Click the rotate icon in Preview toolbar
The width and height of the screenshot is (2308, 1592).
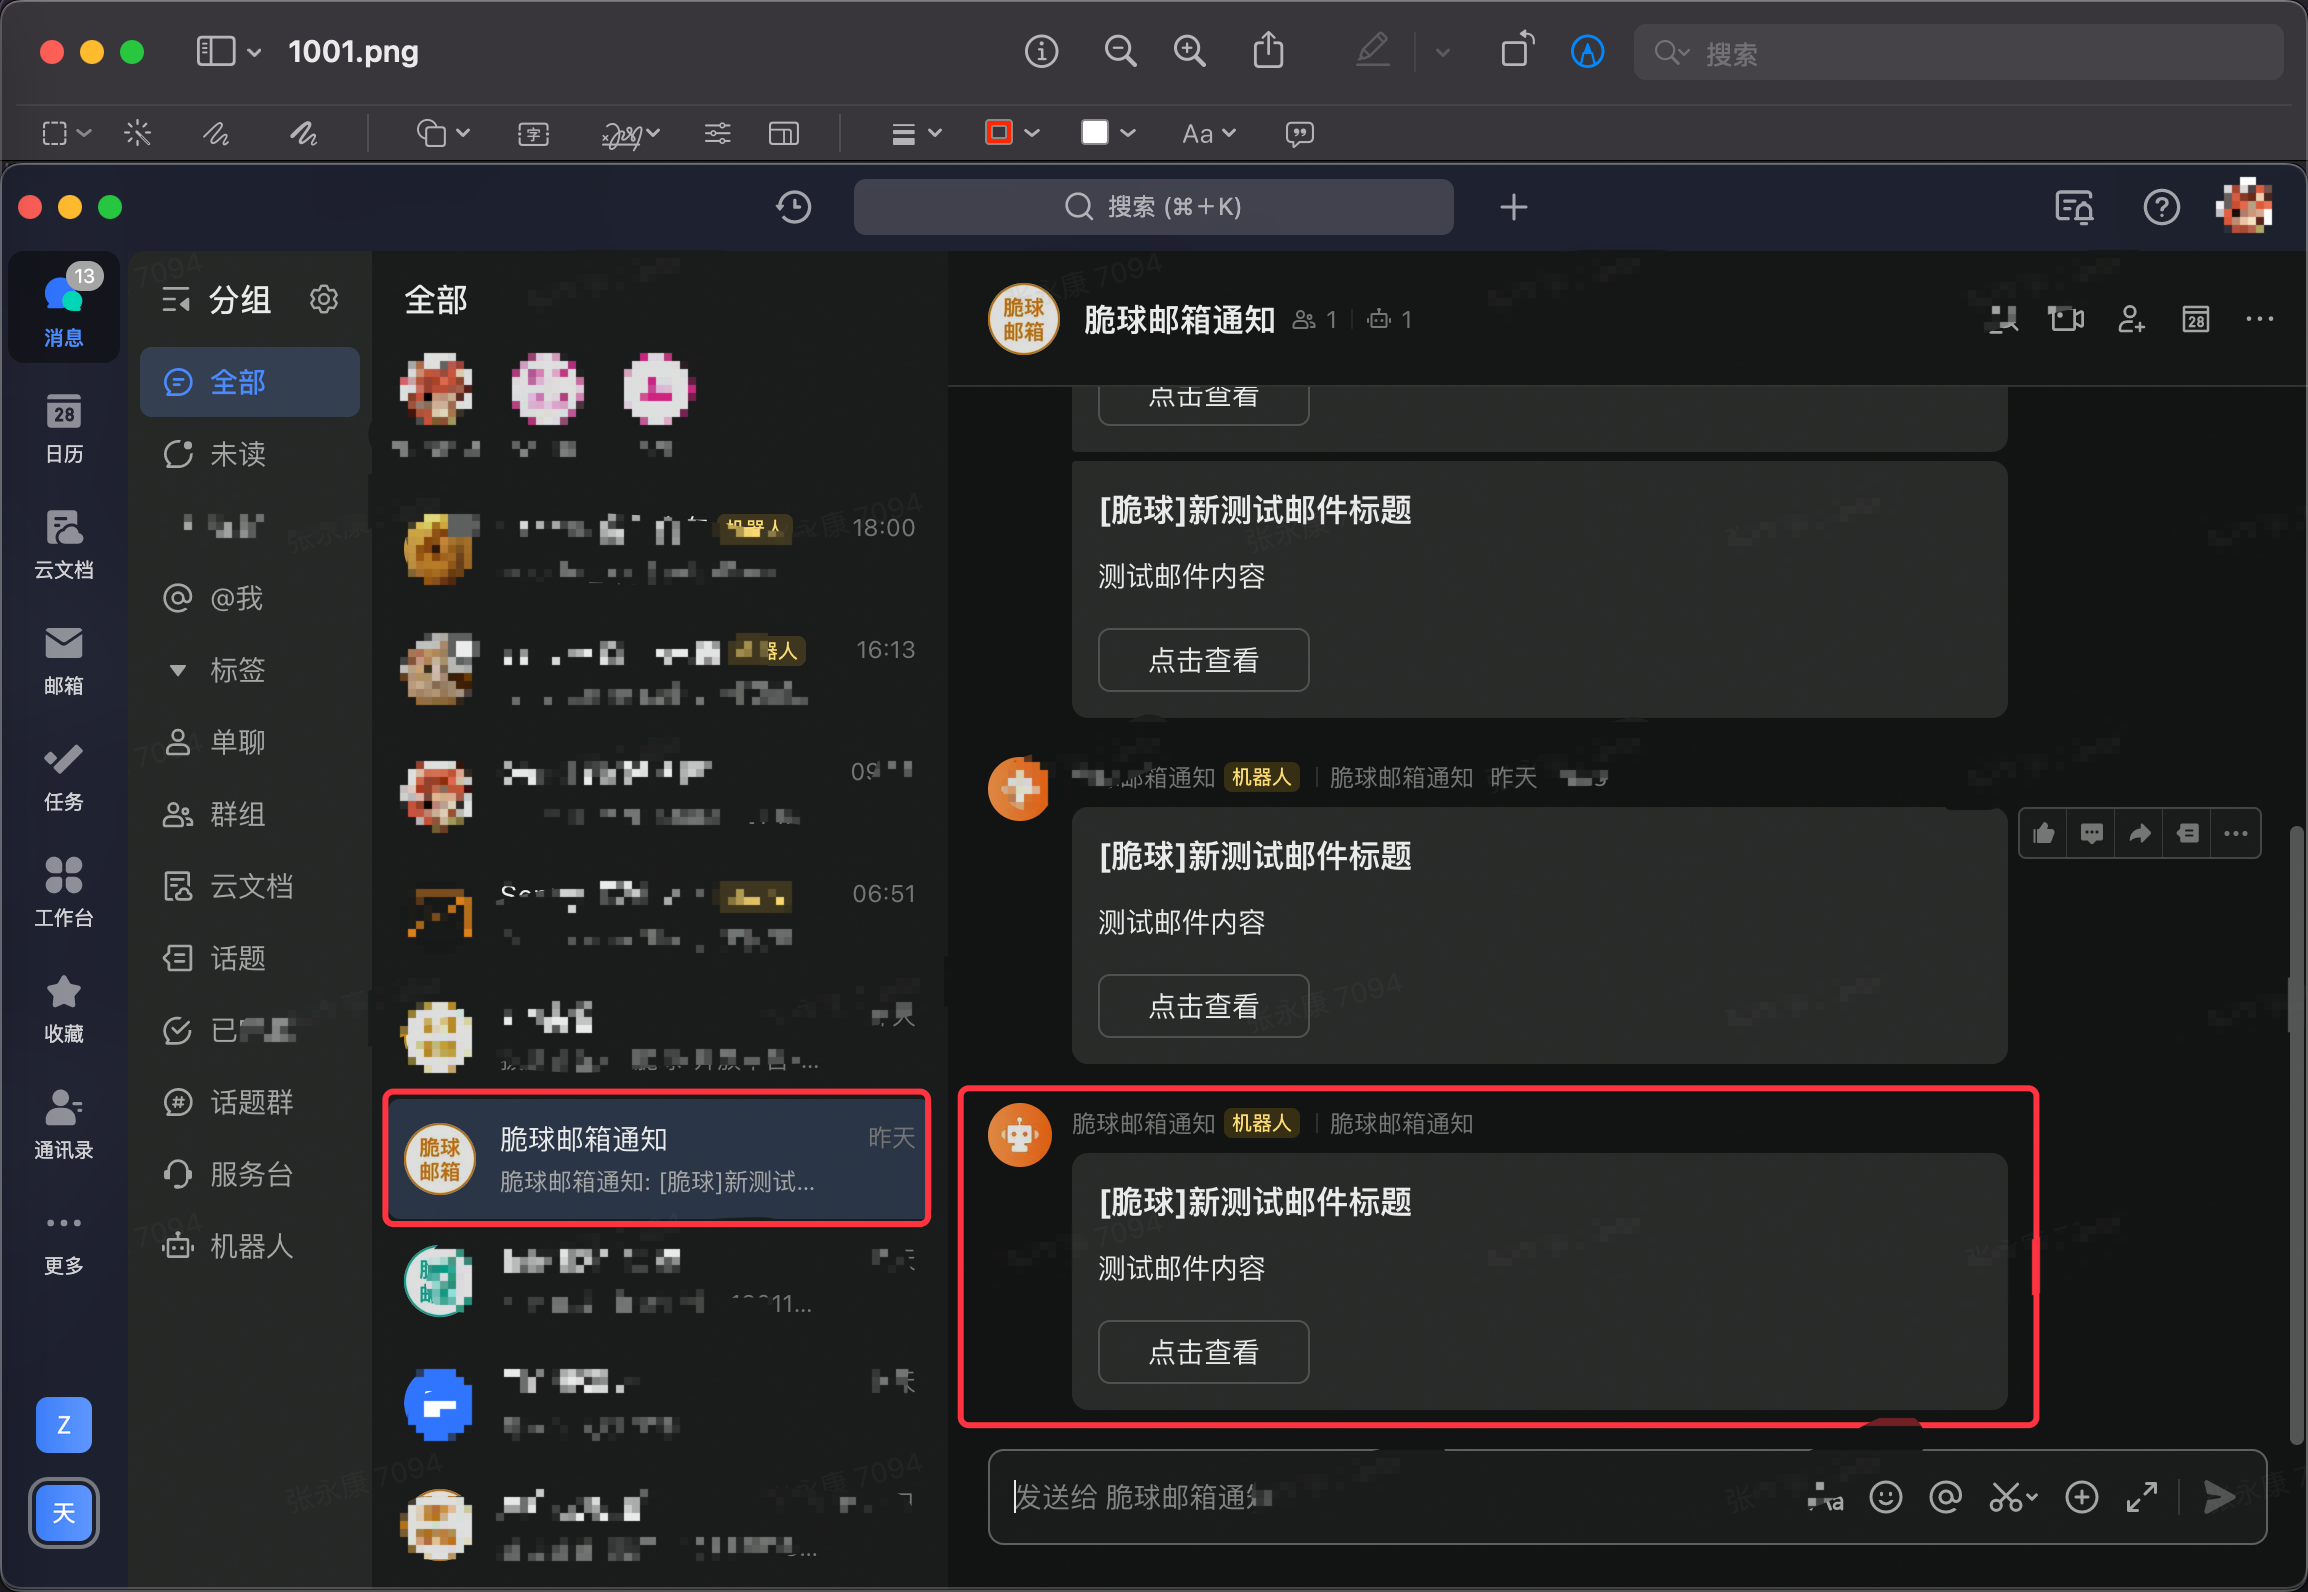(1517, 51)
